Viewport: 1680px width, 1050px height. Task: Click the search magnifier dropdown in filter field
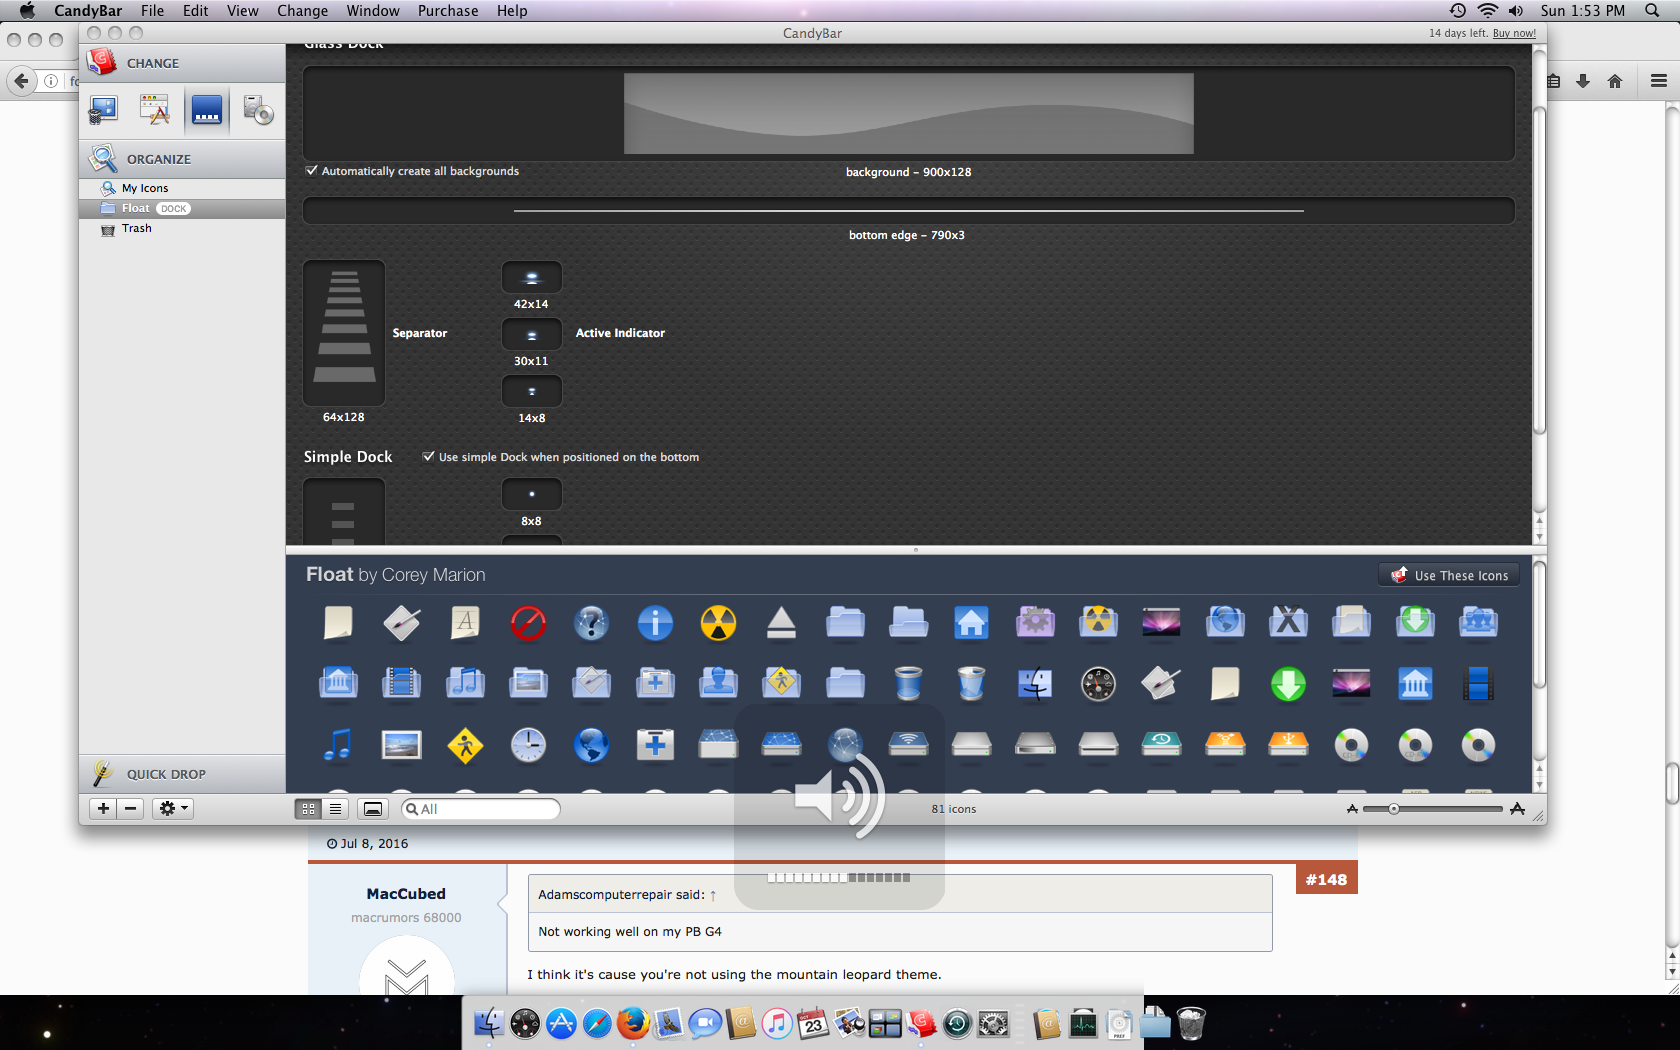(x=412, y=809)
